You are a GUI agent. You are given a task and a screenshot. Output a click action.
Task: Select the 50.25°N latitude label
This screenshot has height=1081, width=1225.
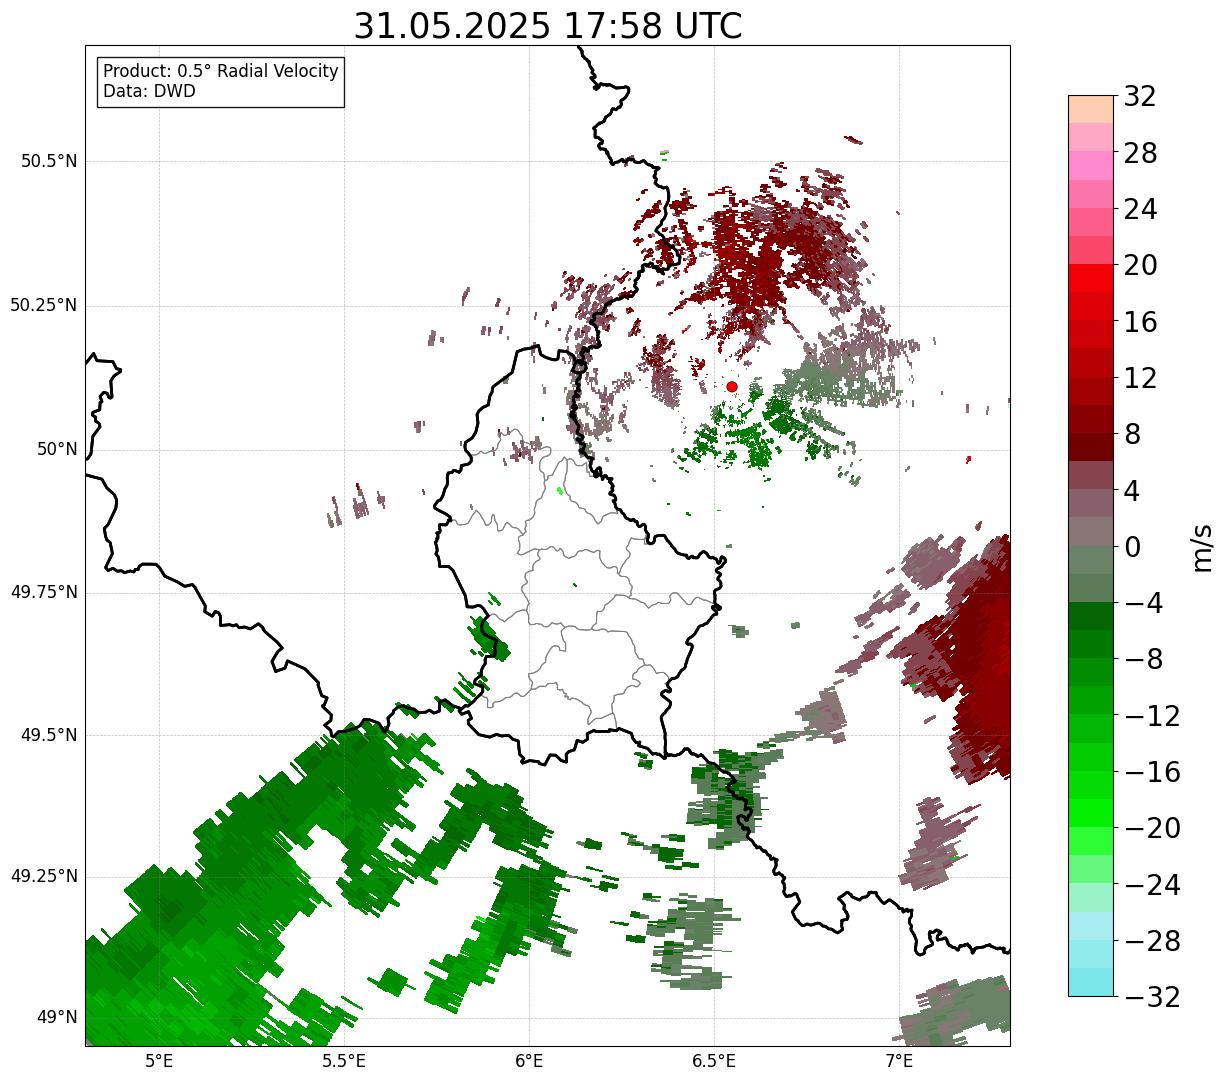(x=44, y=305)
